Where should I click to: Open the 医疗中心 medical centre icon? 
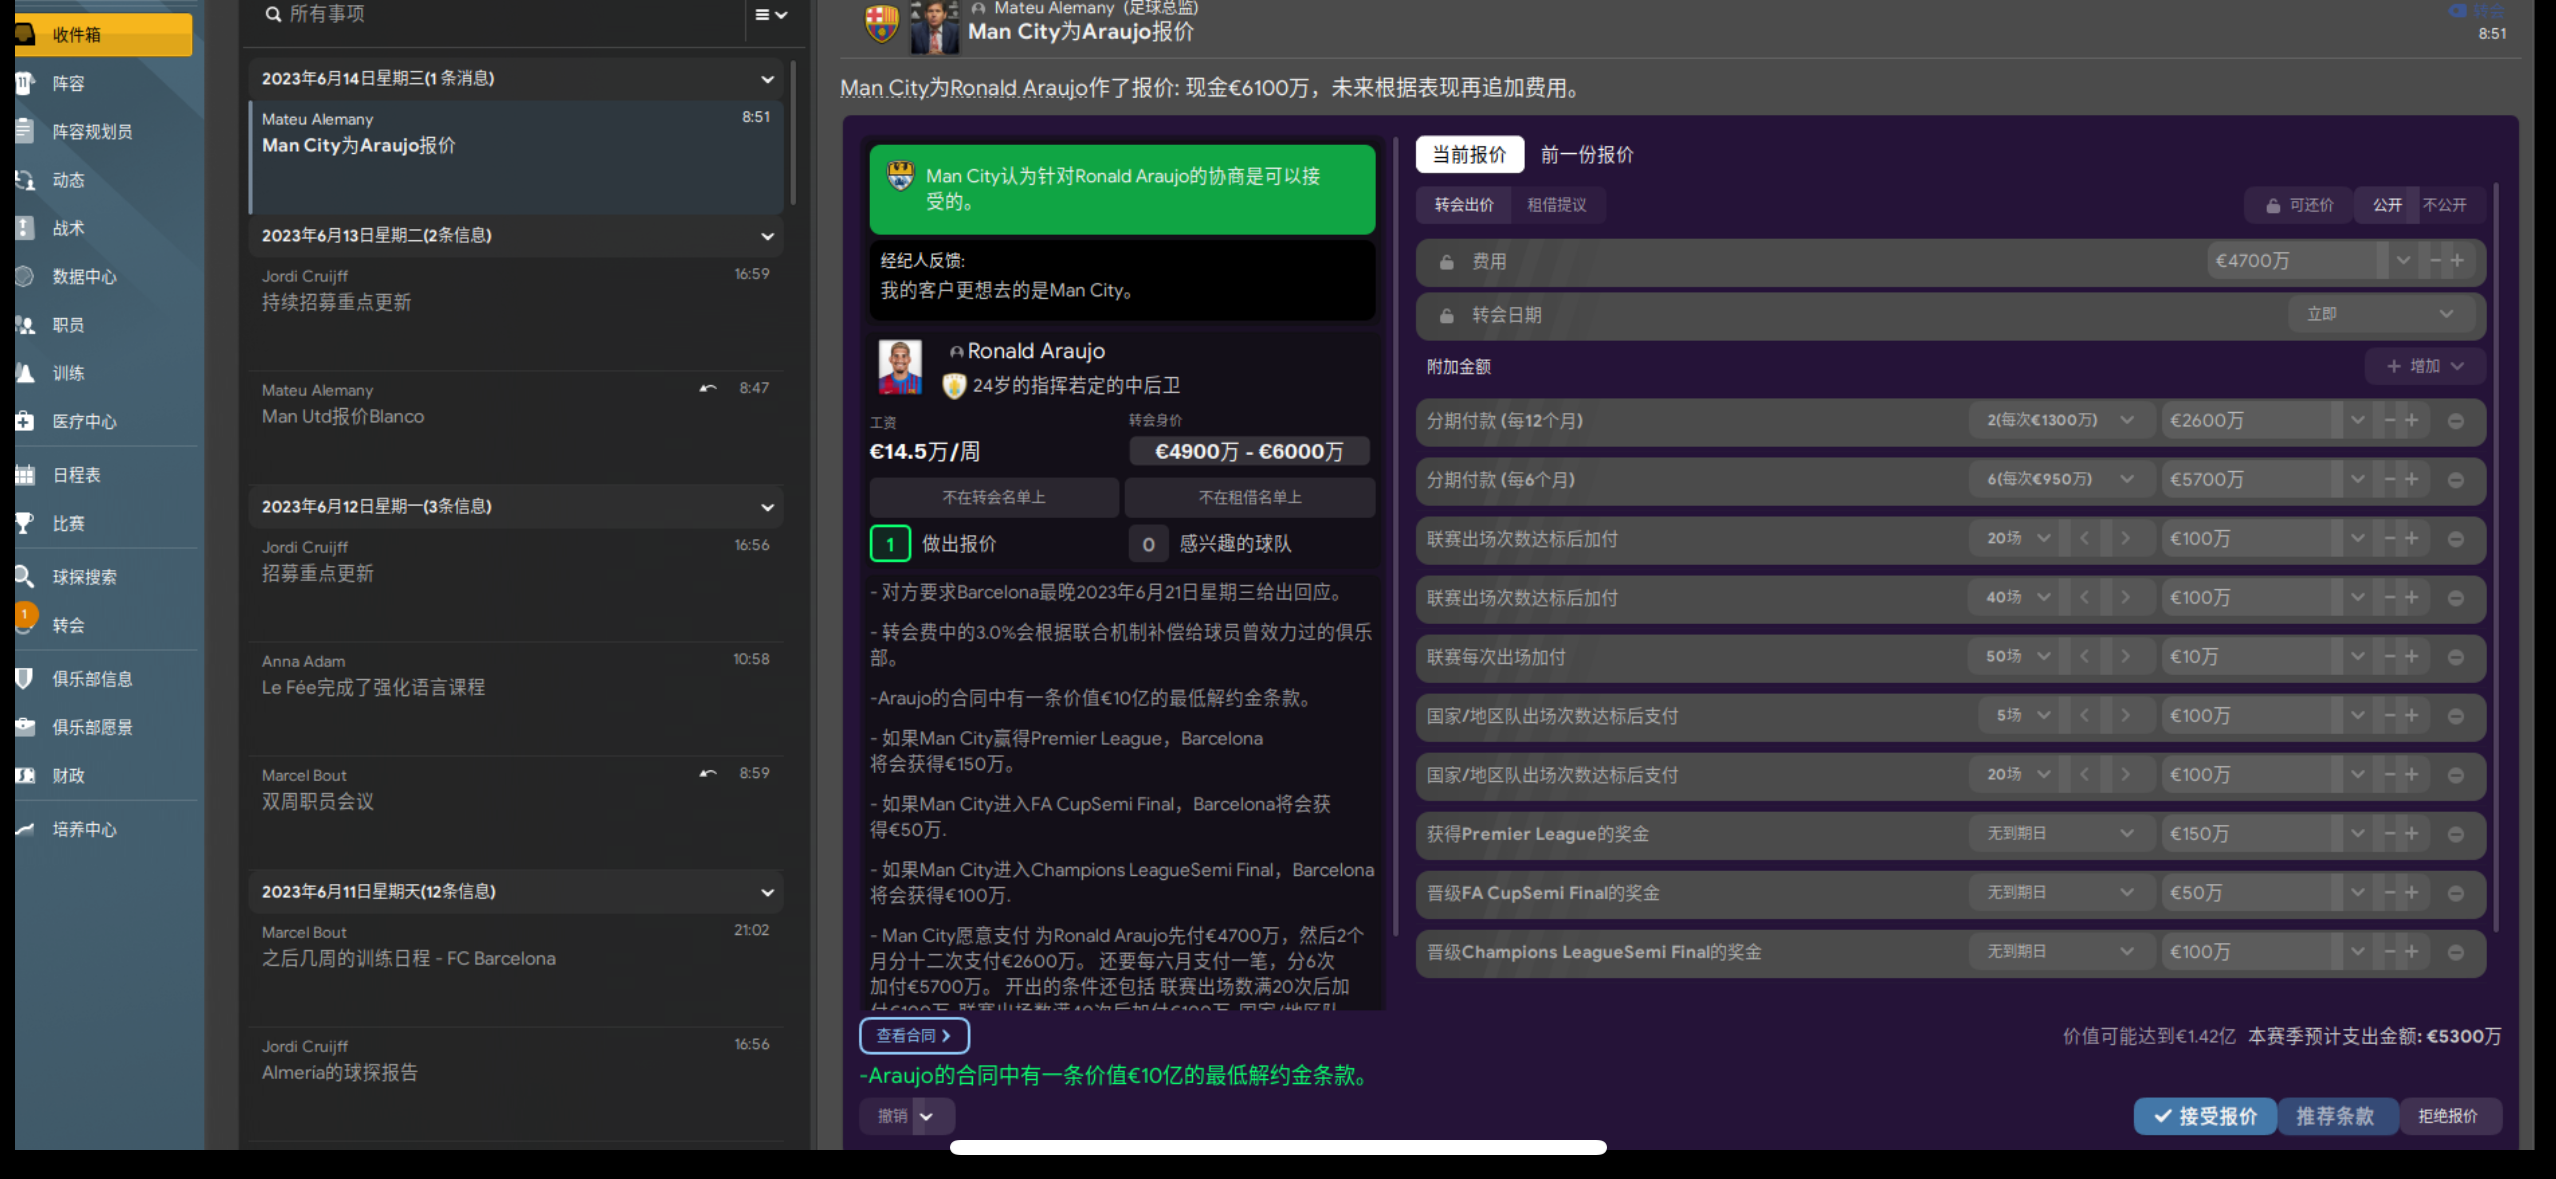pyautogui.click(x=25, y=421)
